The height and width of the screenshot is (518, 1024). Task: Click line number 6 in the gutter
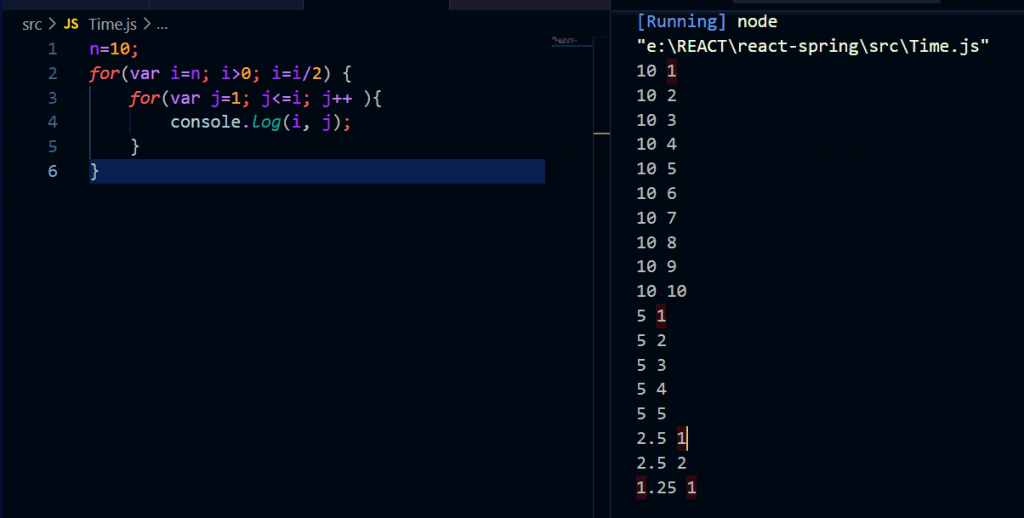point(52,171)
